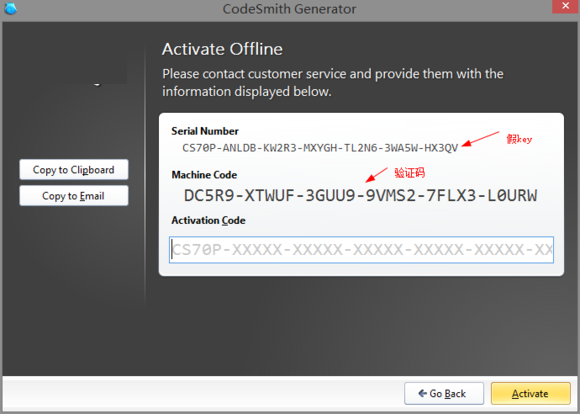Close the CodeSmith Generator window
Image resolution: width=580 pixels, height=414 pixels.
565,6
